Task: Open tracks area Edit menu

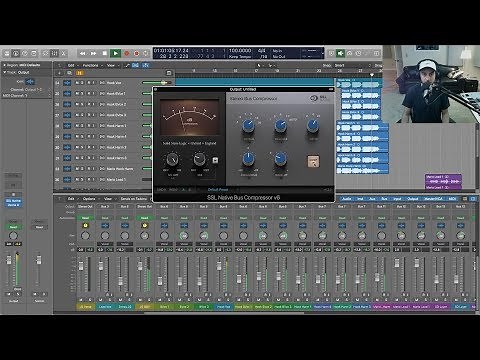Action: click(x=71, y=66)
